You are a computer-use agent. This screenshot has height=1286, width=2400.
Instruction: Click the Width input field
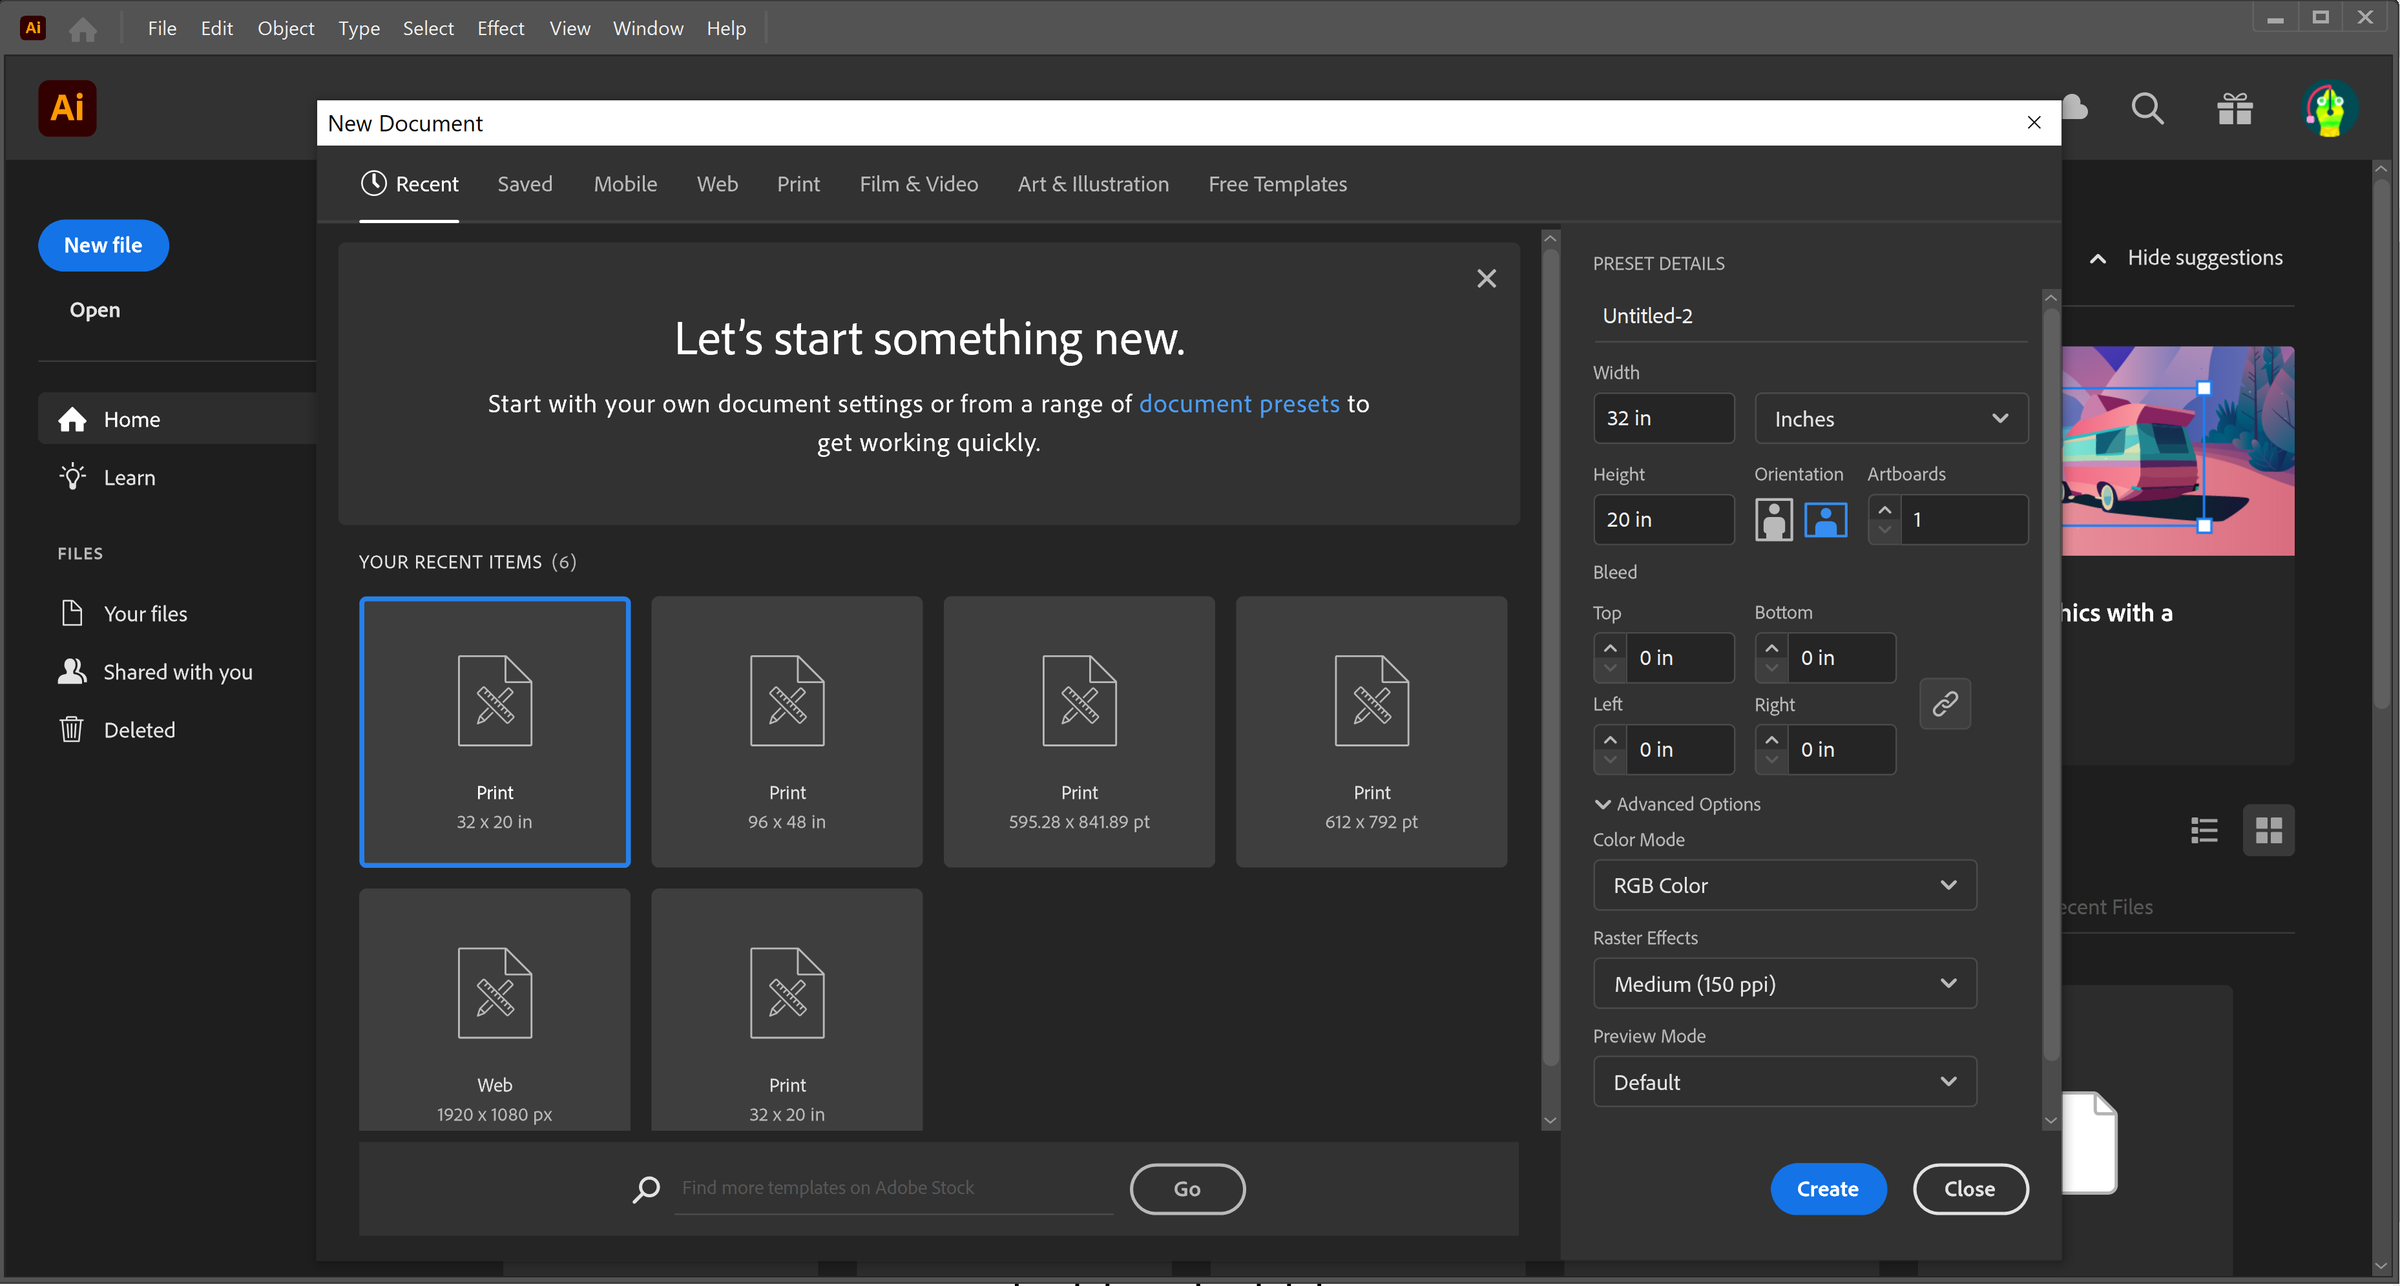1663,419
